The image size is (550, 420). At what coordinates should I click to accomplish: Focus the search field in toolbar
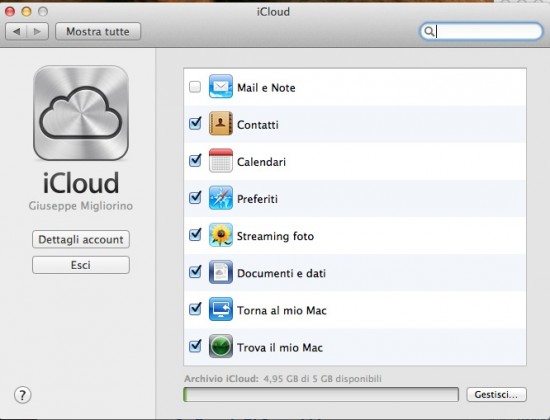tap(481, 32)
